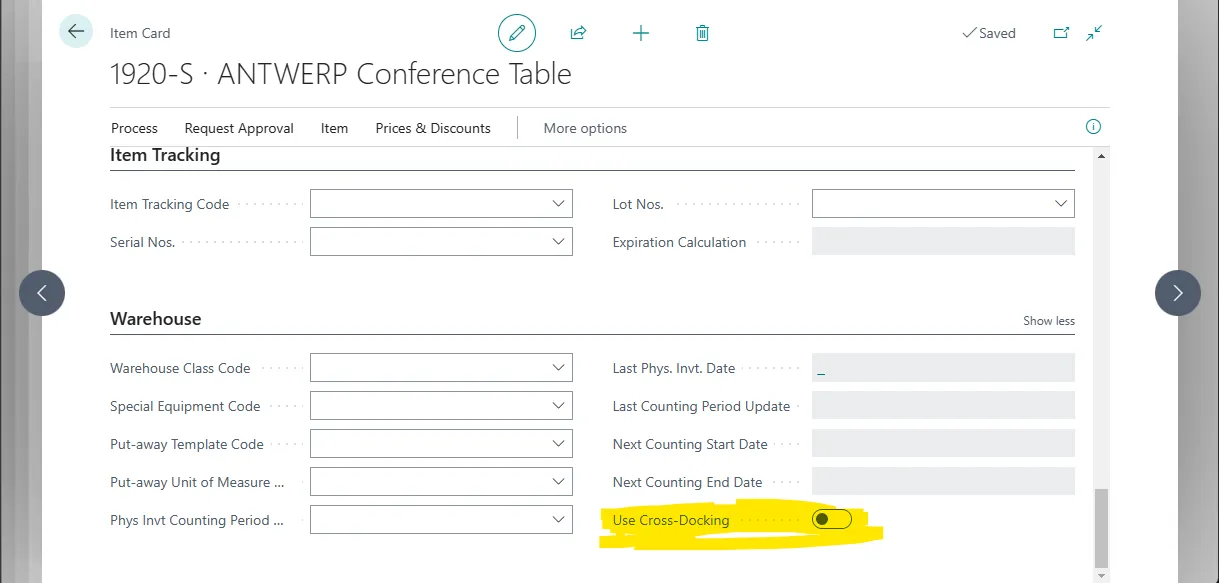The image size is (1219, 583).
Task: Click More options
Action: (585, 128)
